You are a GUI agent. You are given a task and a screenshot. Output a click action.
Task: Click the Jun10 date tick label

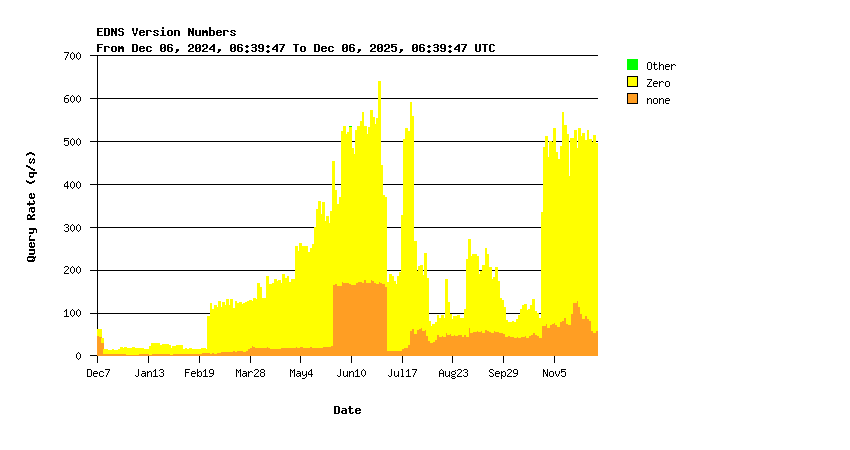351,373
